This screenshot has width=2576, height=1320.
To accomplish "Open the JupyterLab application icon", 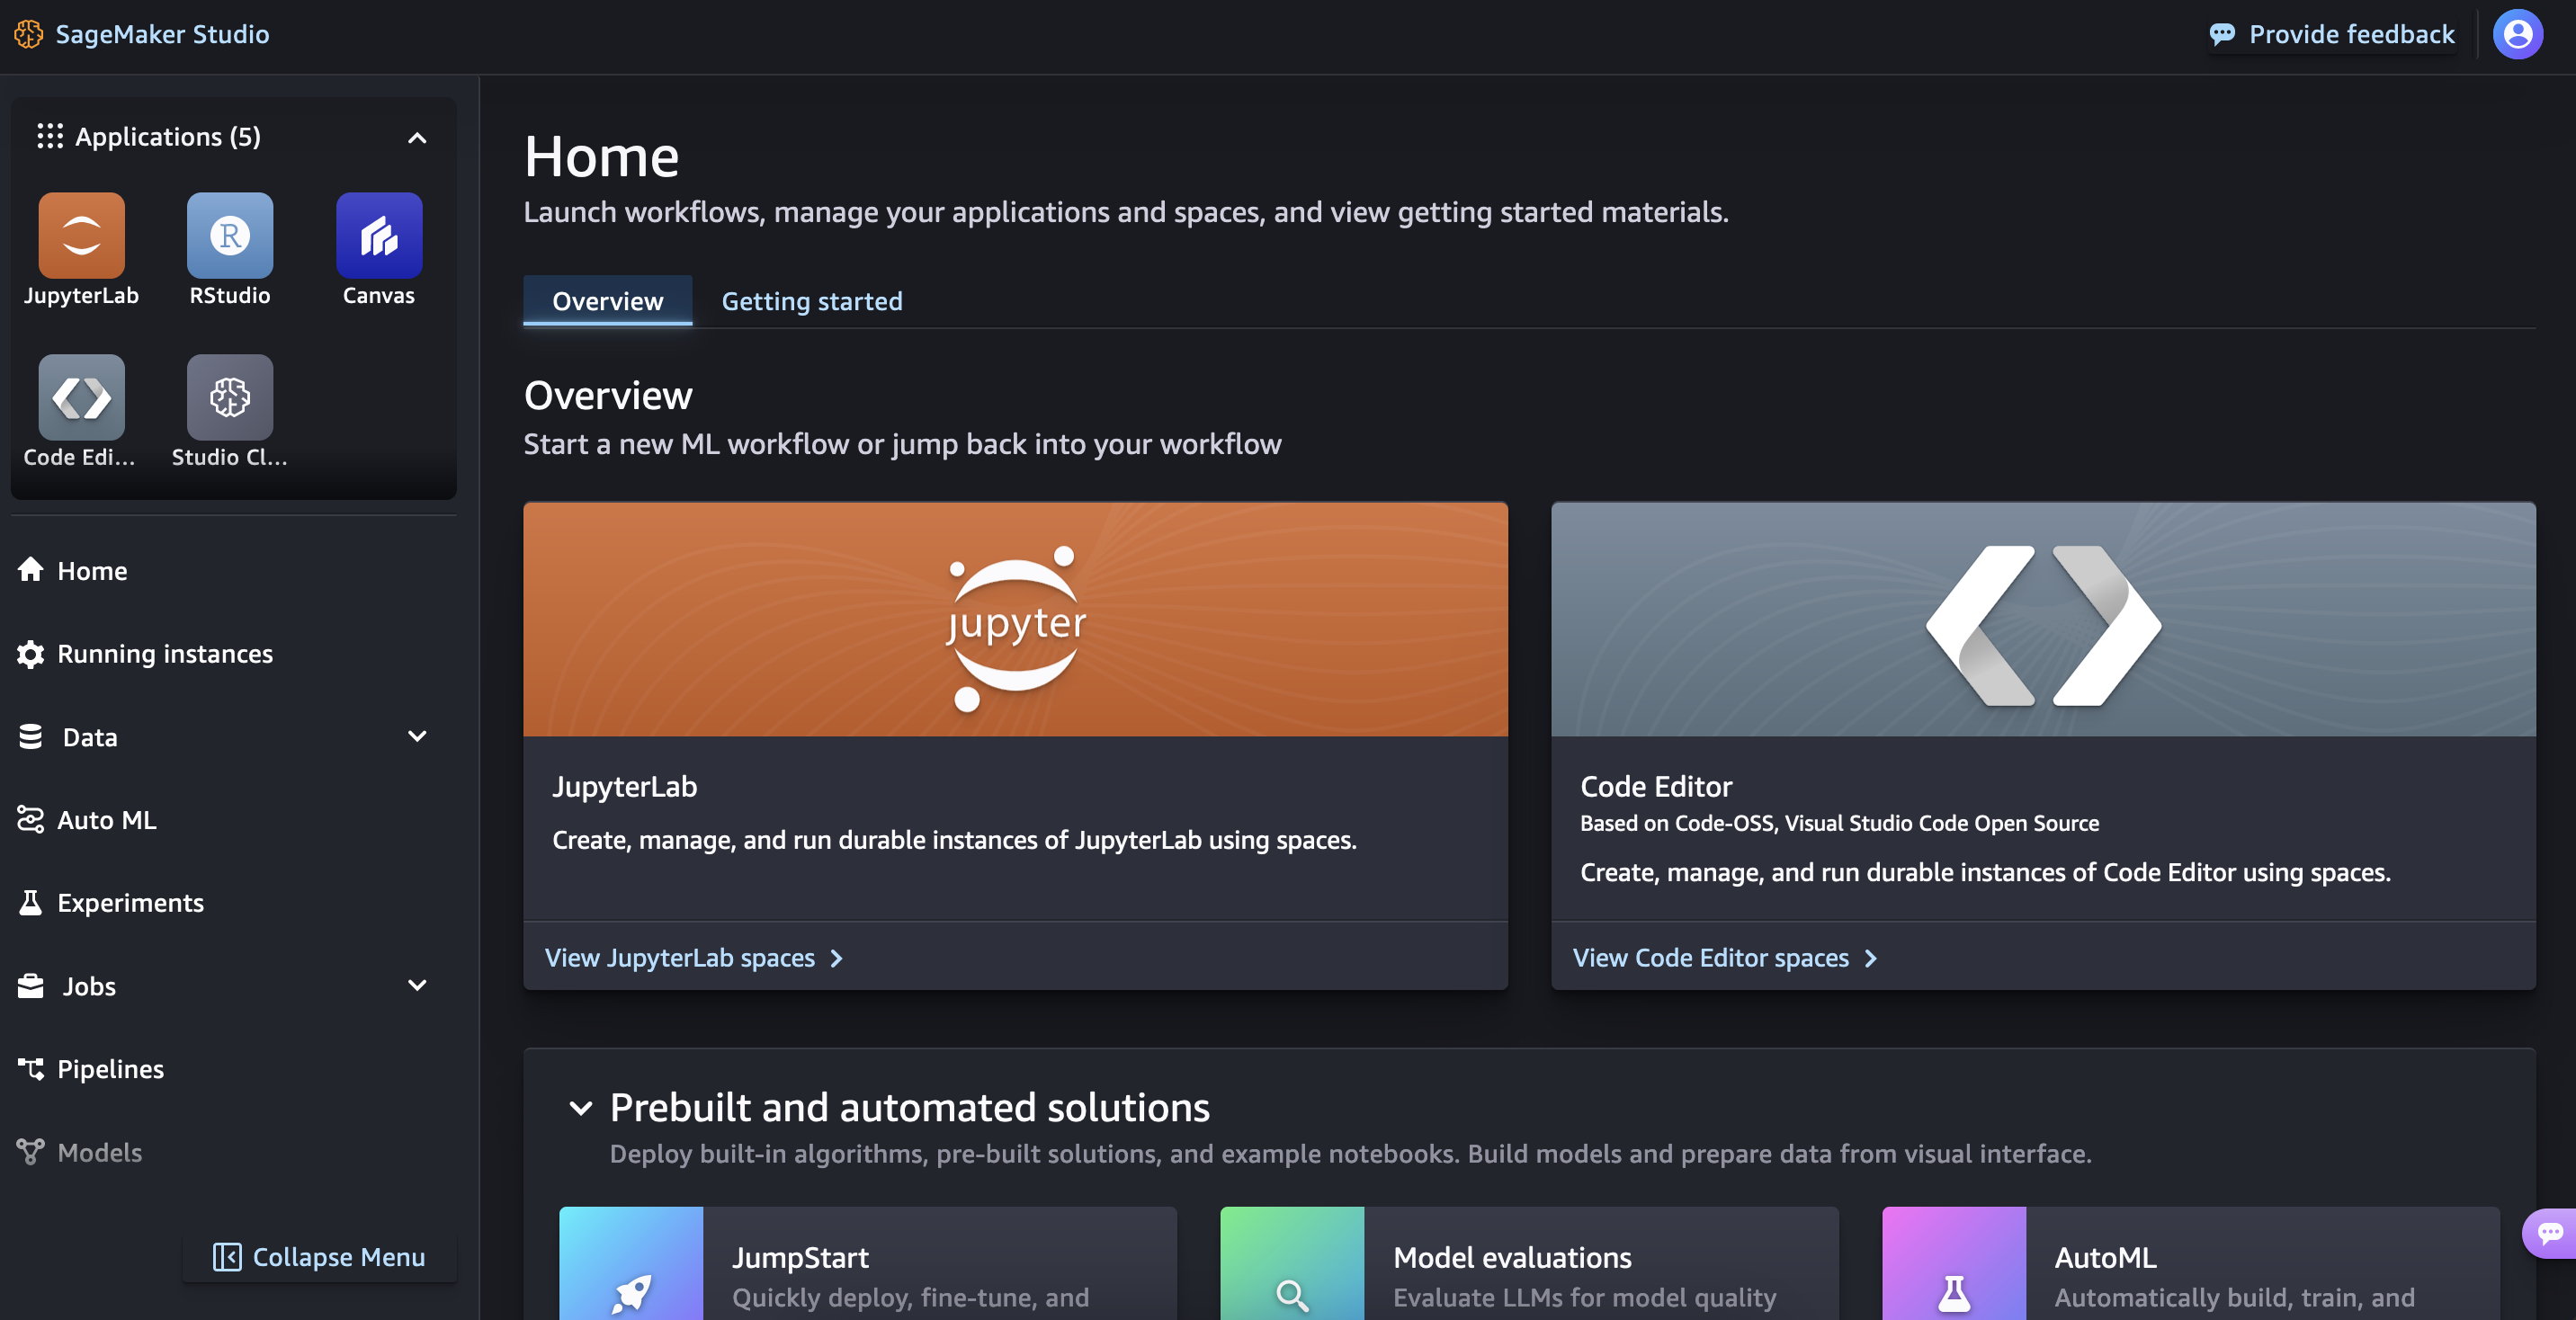I will [81, 235].
